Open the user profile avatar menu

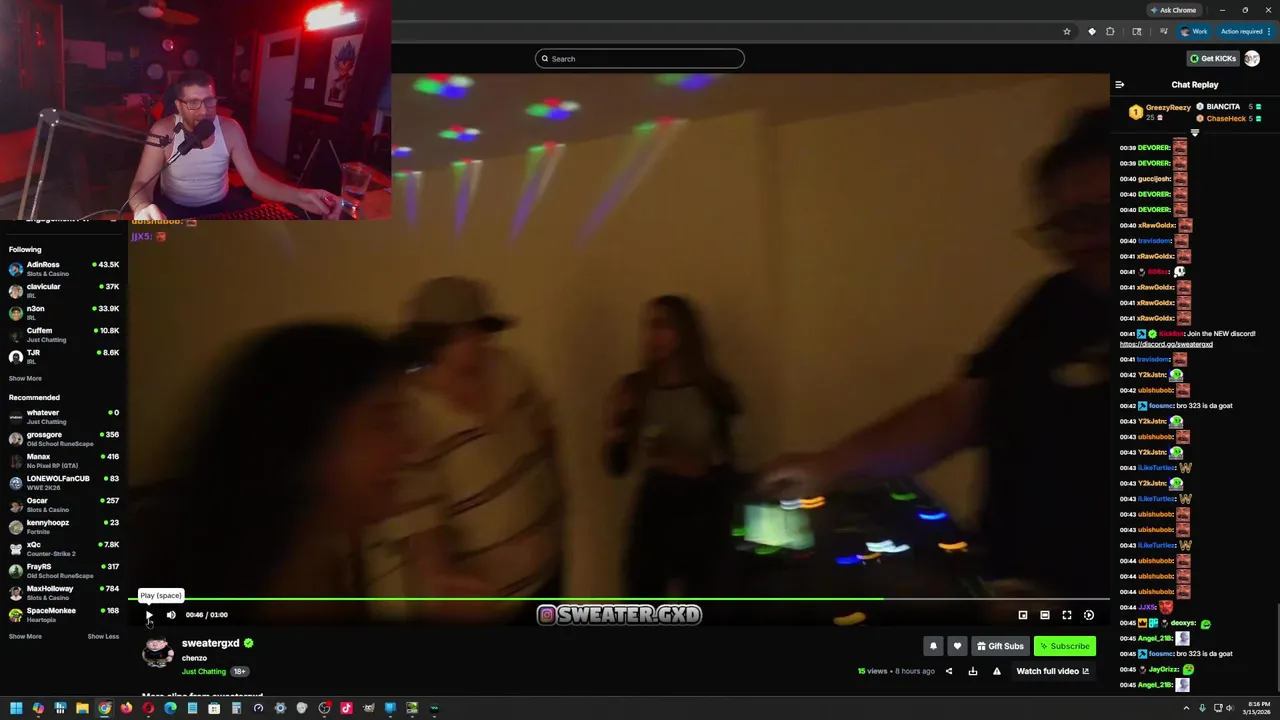coord(1252,58)
